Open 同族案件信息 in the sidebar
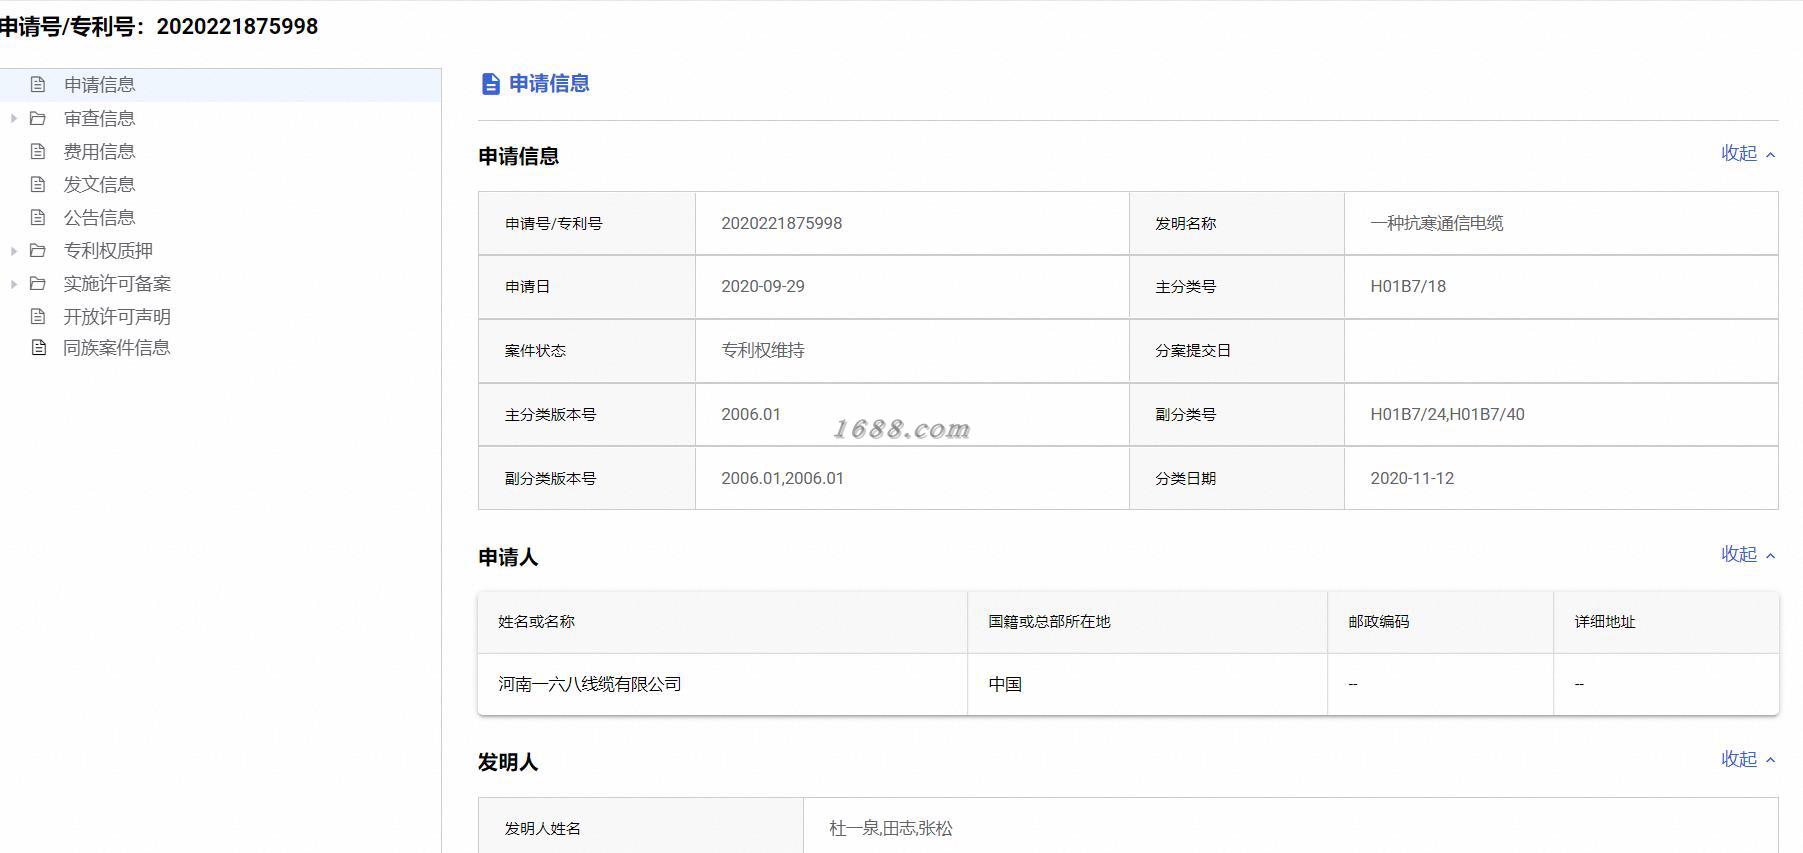1803x853 pixels. pyautogui.click(x=118, y=347)
